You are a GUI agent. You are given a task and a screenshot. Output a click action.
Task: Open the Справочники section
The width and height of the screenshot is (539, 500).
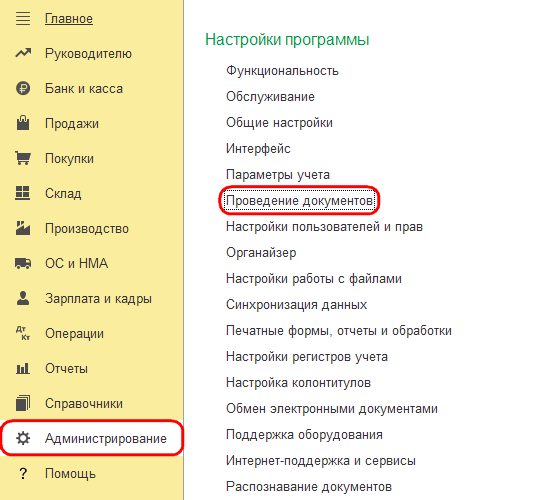[84, 404]
